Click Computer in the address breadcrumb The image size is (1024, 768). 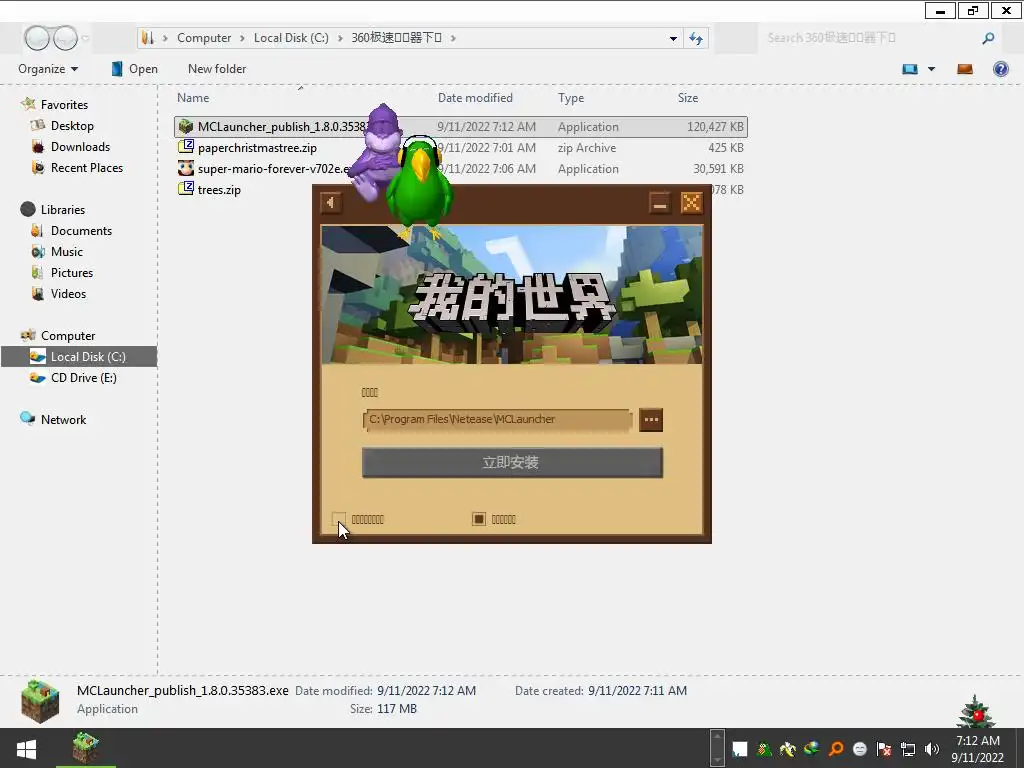point(204,38)
